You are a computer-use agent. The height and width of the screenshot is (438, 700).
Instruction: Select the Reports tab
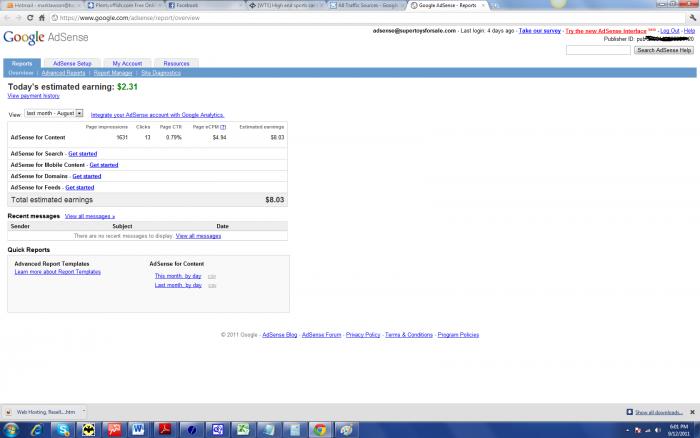click(22, 63)
